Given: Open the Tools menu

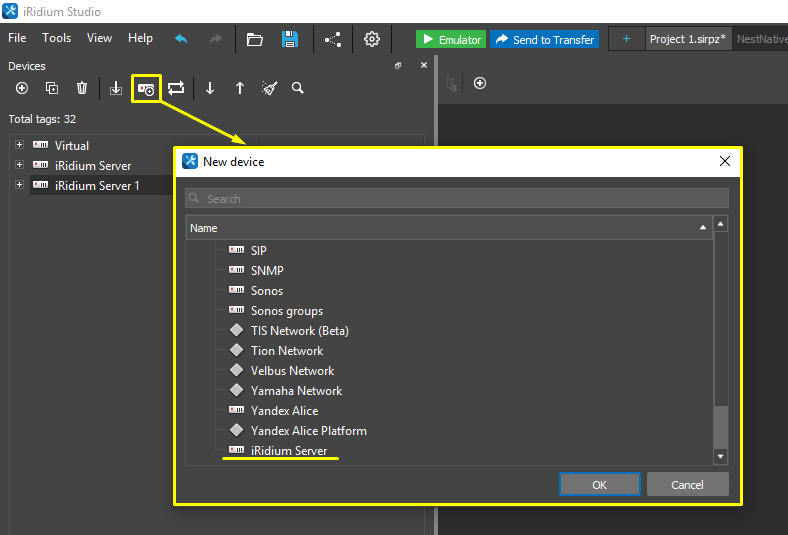Looking at the screenshot, I should click(56, 38).
